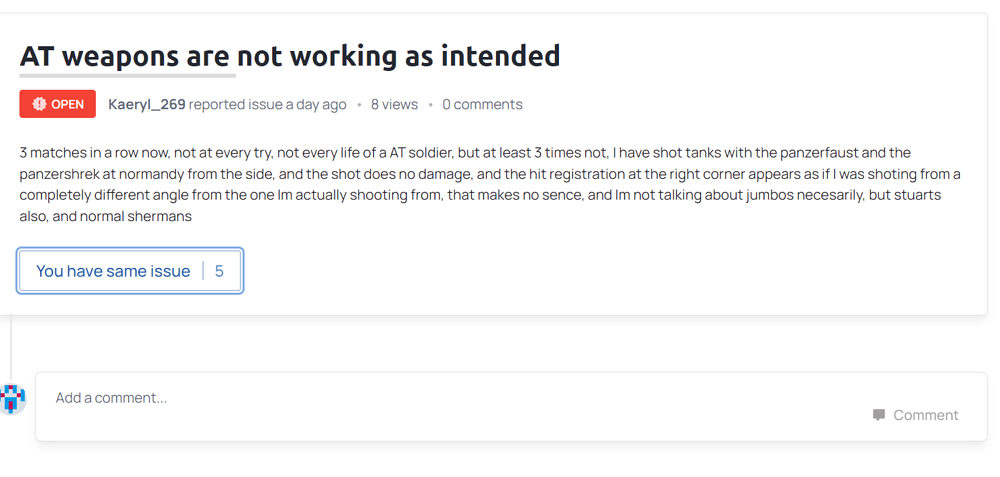Jump to the '0 comments' link
Image resolution: width=1000 pixels, height=477 pixels.
(x=482, y=104)
